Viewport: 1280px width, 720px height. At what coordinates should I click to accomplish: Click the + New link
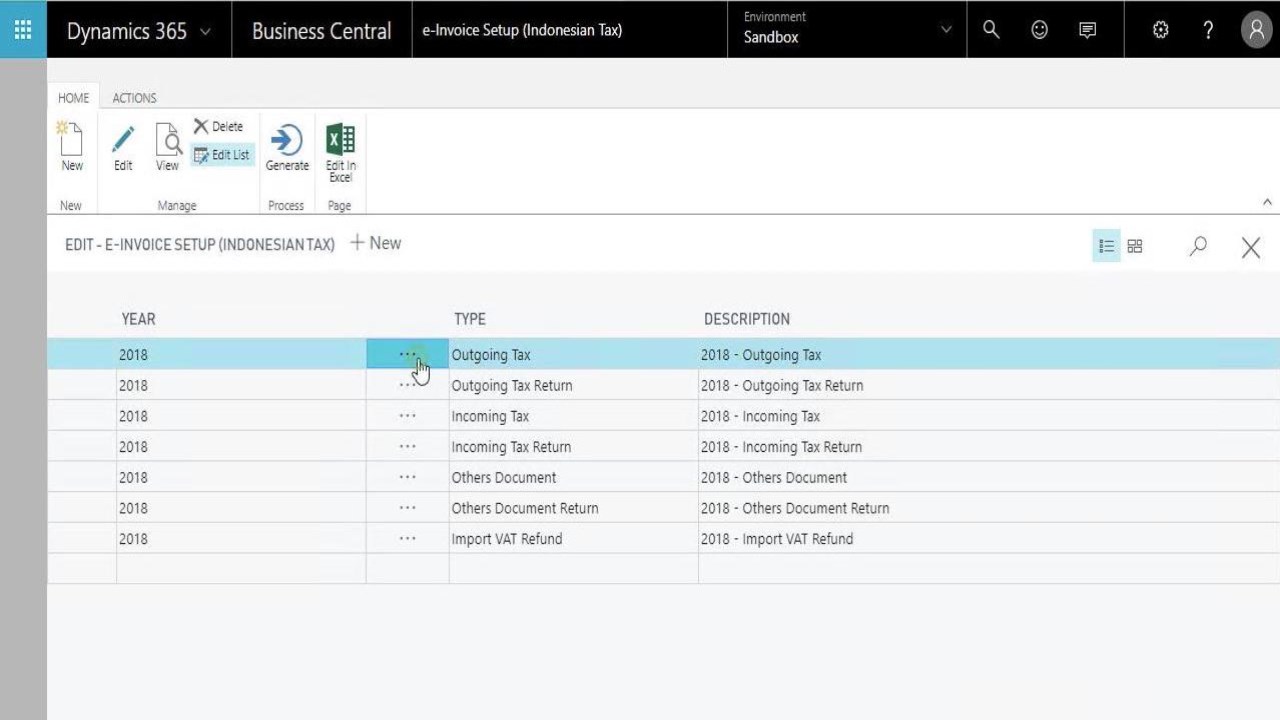click(376, 243)
